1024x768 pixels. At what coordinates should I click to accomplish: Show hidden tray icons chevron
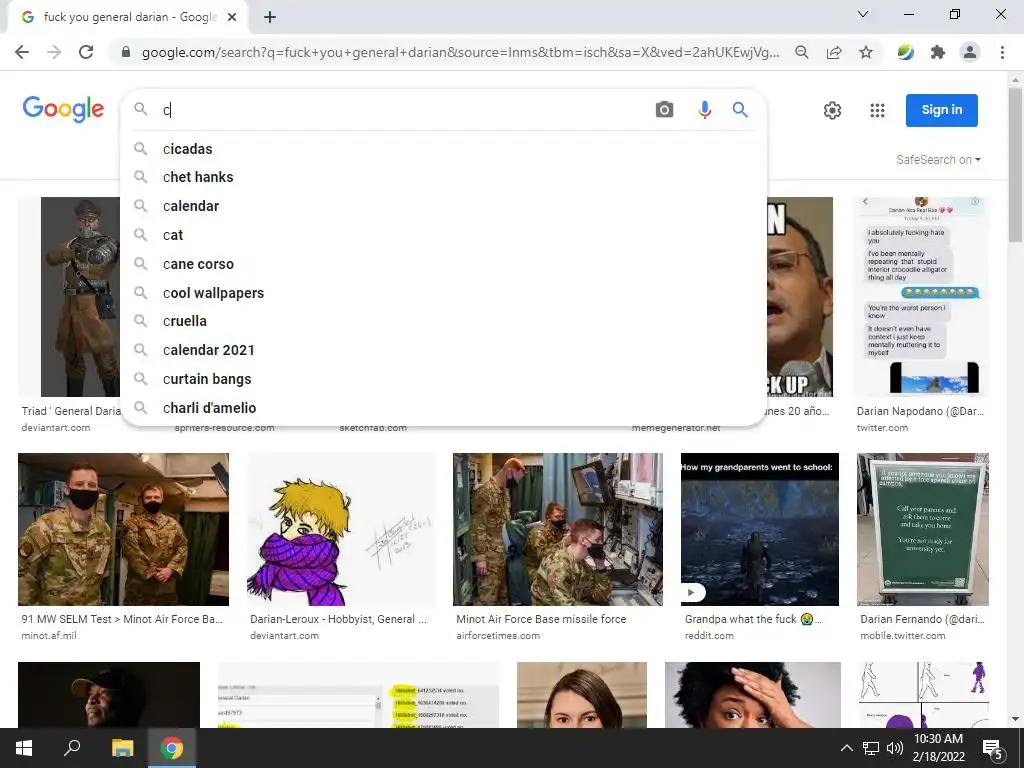[x=846, y=748]
